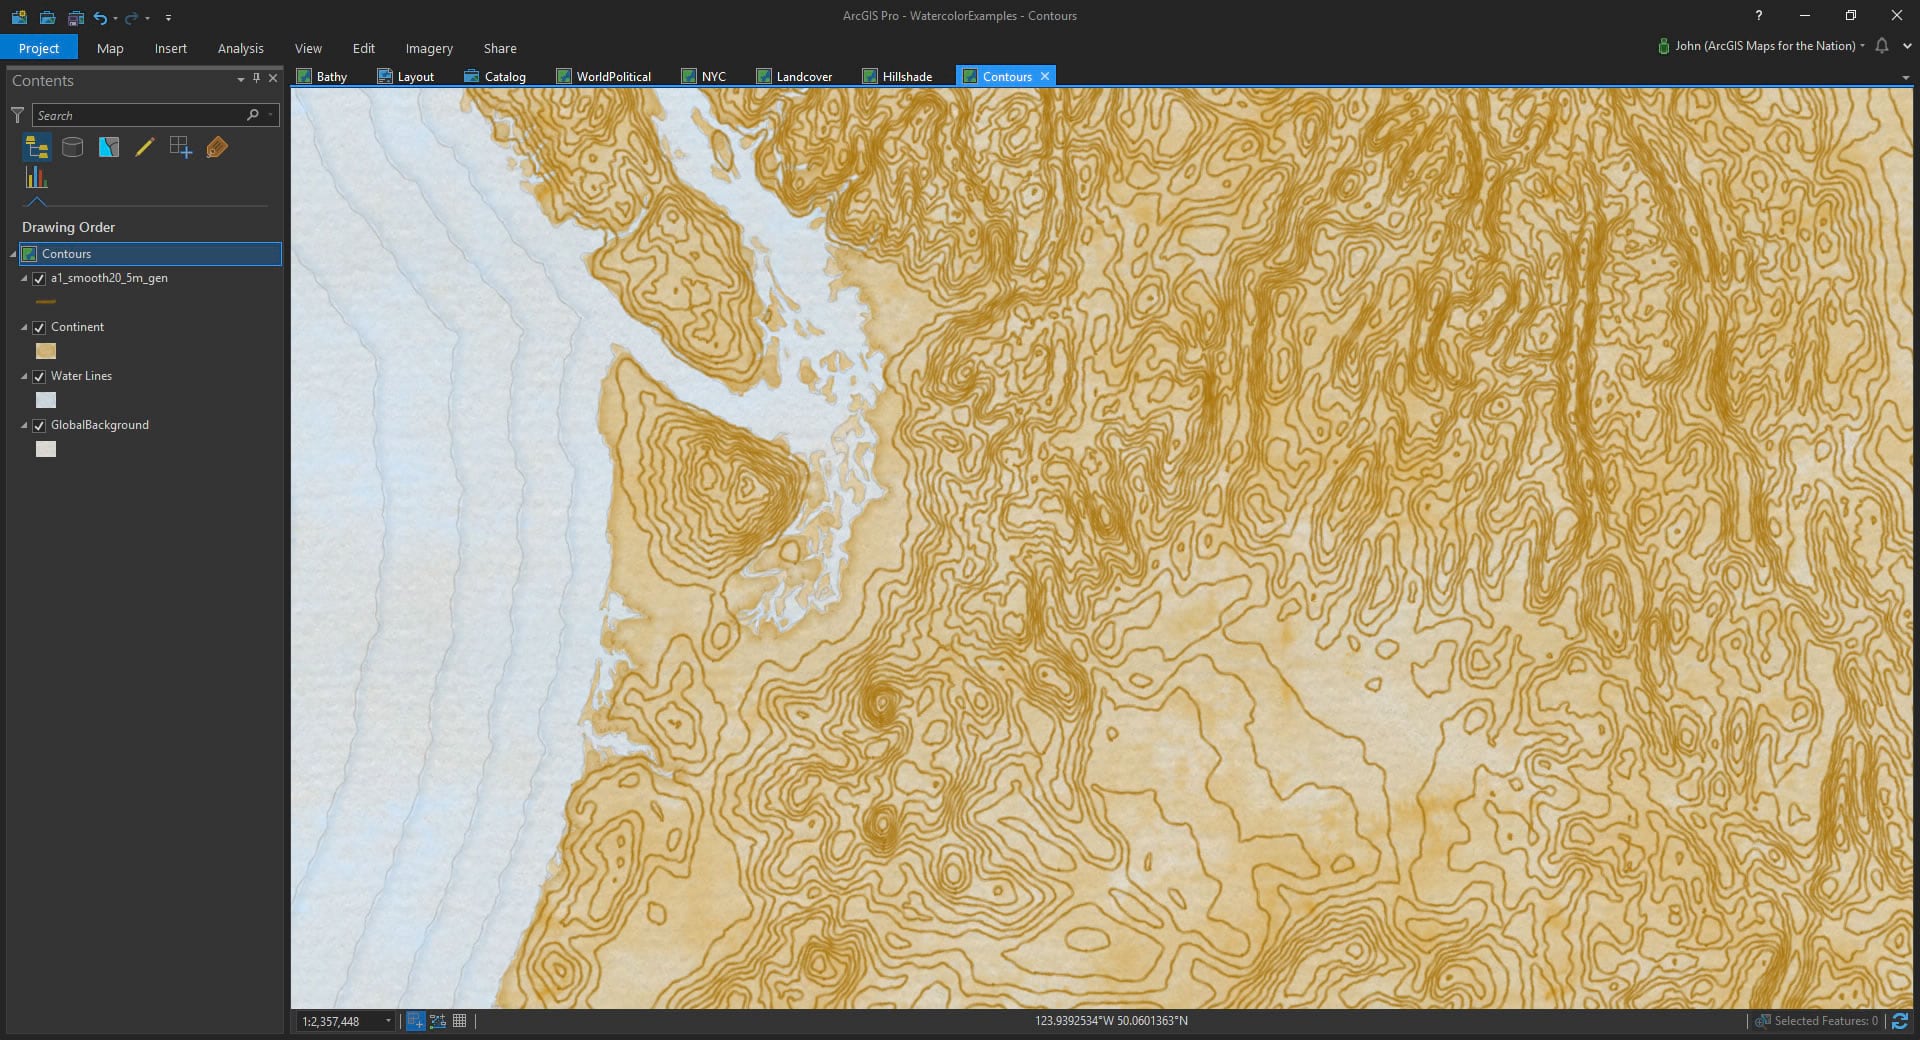Click the Refresh map icon
The width and height of the screenshot is (1920, 1040).
[x=1900, y=1021]
